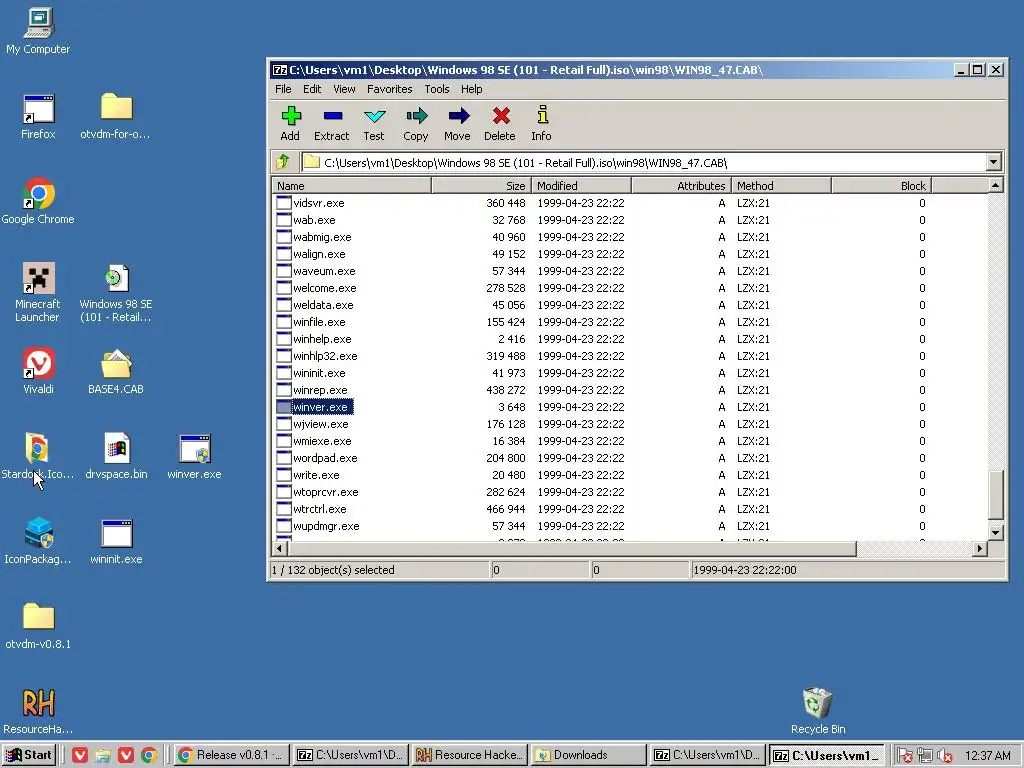The width and height of the screenshot is (1024, 768).
Task: Open the Help menu
Action: click(x=471, y=89)
